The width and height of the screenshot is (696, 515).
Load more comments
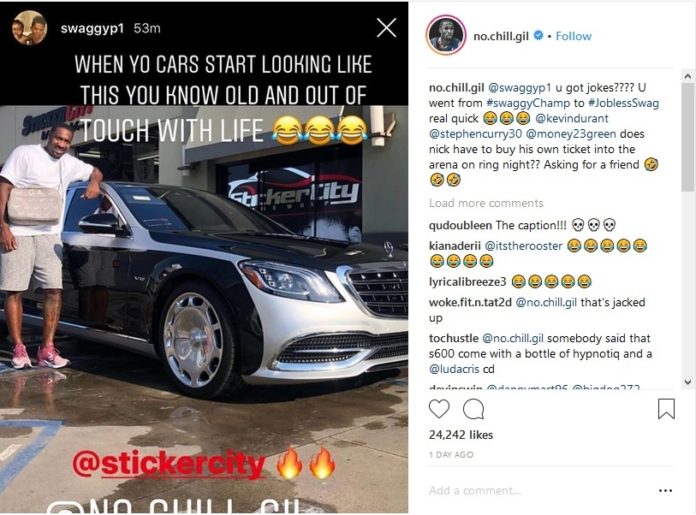click(486, 203)
